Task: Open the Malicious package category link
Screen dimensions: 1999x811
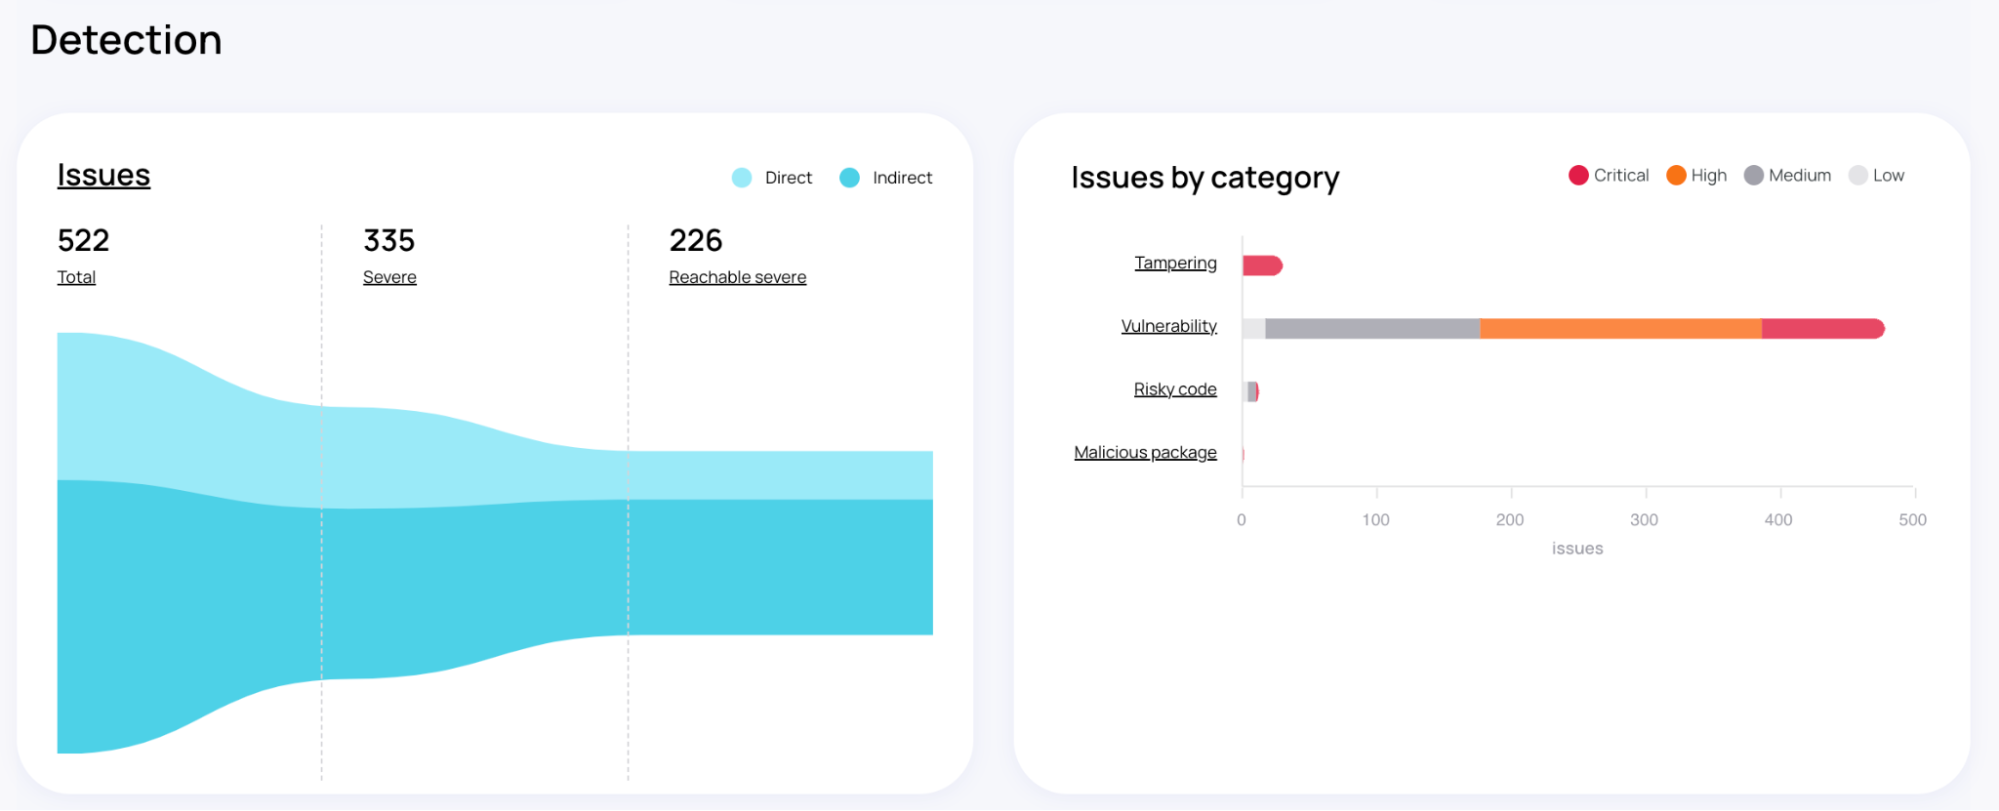Action: point(1145,452)
